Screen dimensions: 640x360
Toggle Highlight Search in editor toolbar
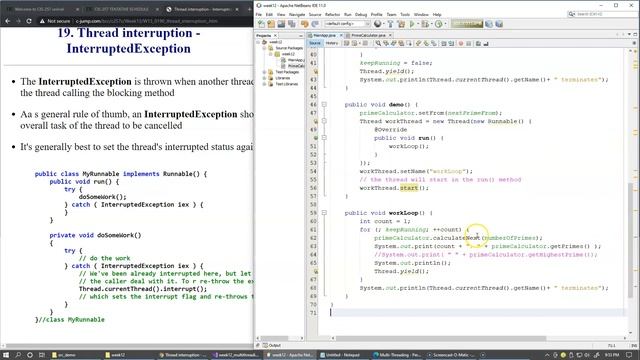pyautogui.click(x=401, y=43)
